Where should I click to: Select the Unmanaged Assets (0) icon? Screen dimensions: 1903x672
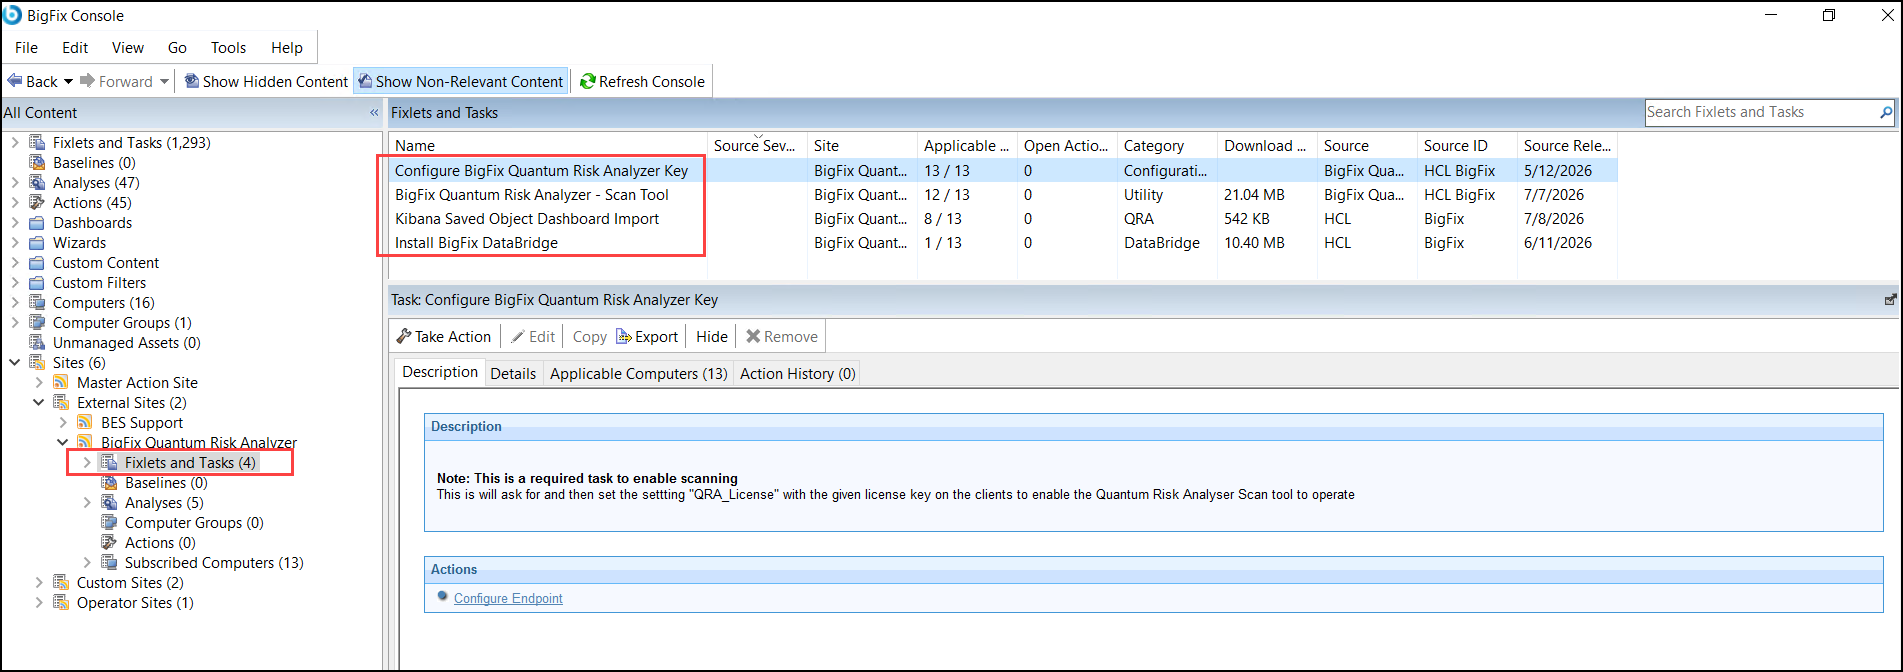37,342
